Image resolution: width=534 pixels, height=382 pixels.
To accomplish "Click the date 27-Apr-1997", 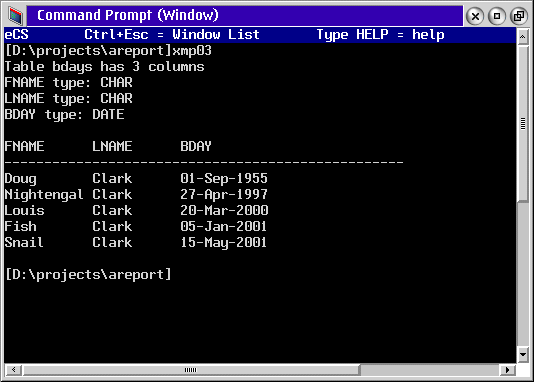I will 224,194.
